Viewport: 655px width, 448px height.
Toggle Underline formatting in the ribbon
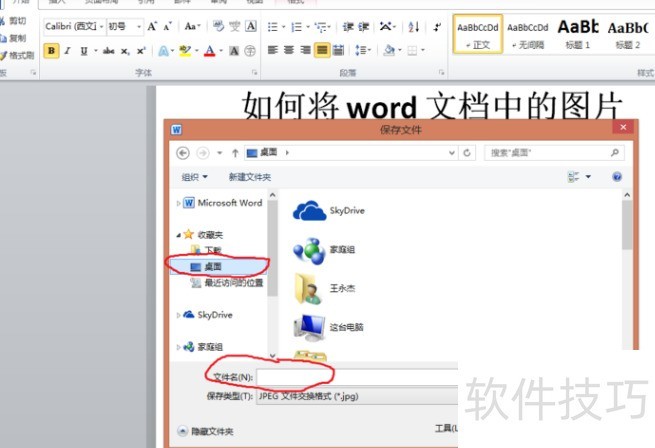click(x=82, y=50)
